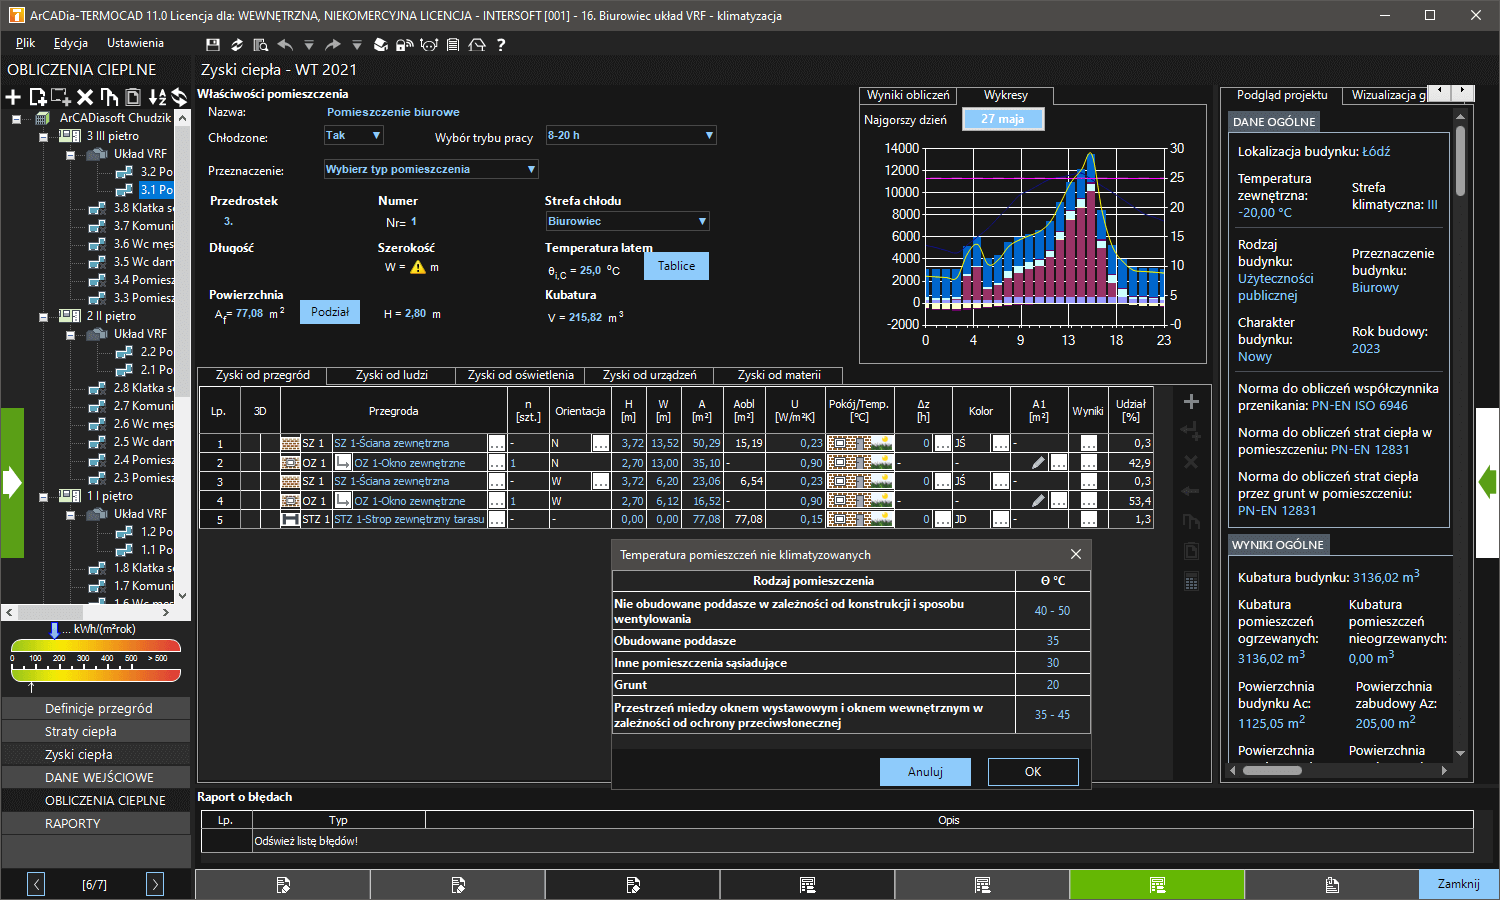The image size is (1500, 900).
Task: Edit A1 area of the first OZ 1 window
Action: 1039,463
